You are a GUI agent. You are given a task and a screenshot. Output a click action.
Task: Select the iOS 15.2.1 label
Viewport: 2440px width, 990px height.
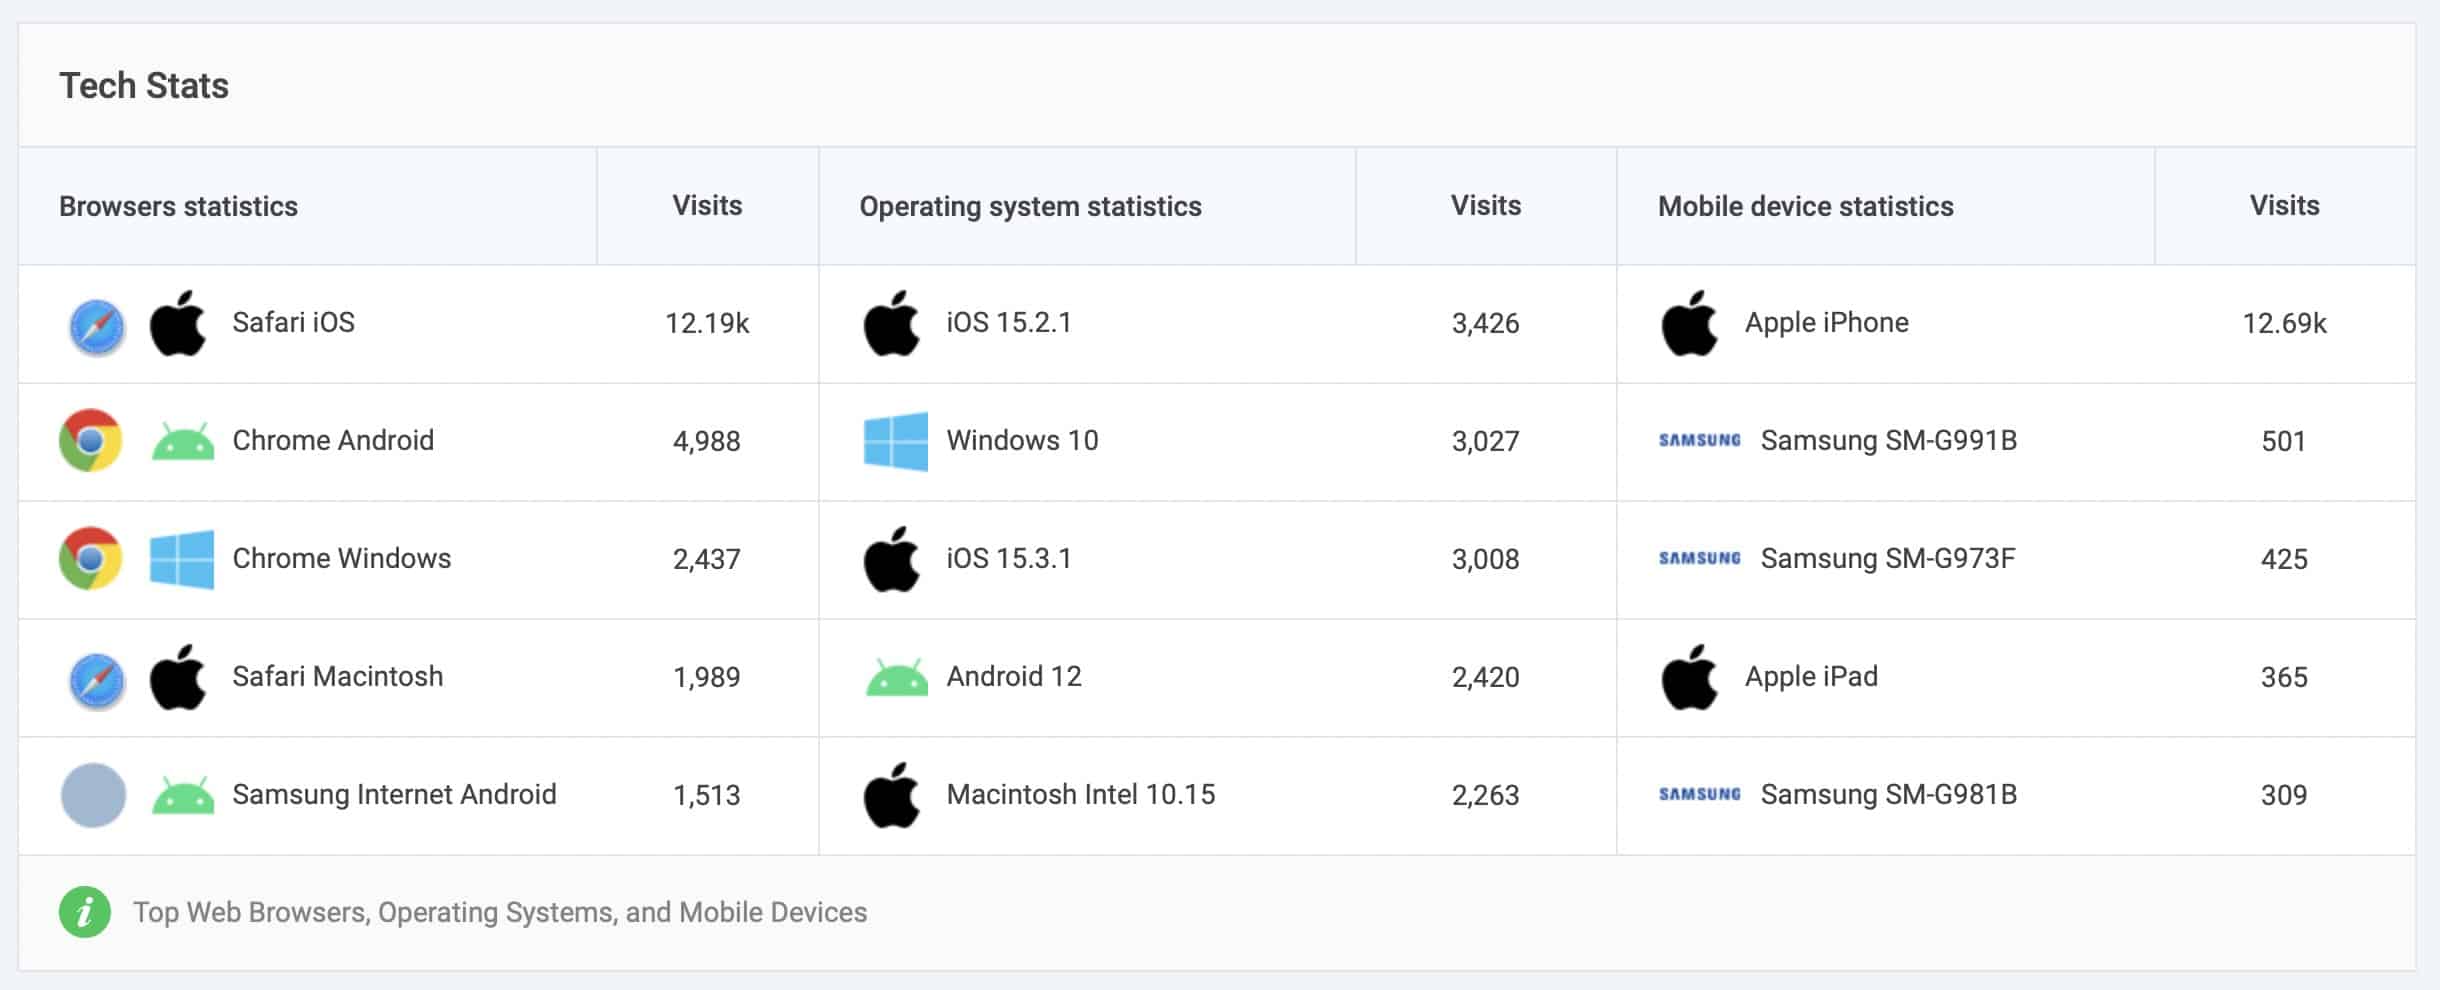pos(1009,323)
